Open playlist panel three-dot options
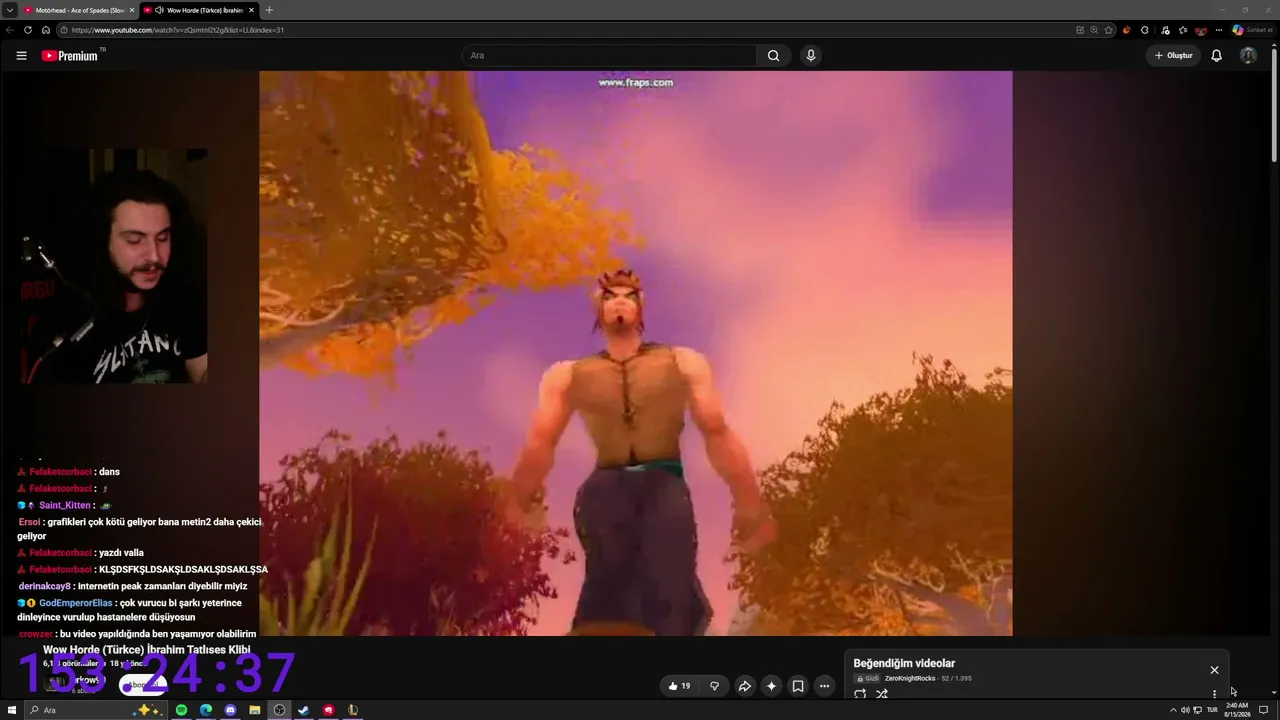 coord(1214,694)
